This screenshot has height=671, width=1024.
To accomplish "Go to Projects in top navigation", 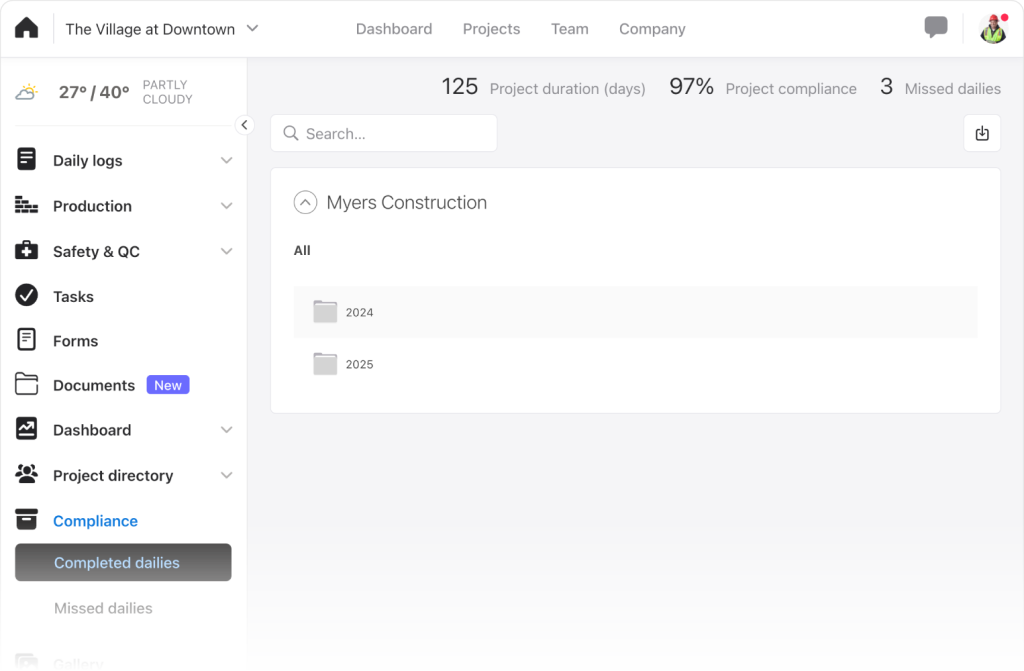I will tap(491, 29).
